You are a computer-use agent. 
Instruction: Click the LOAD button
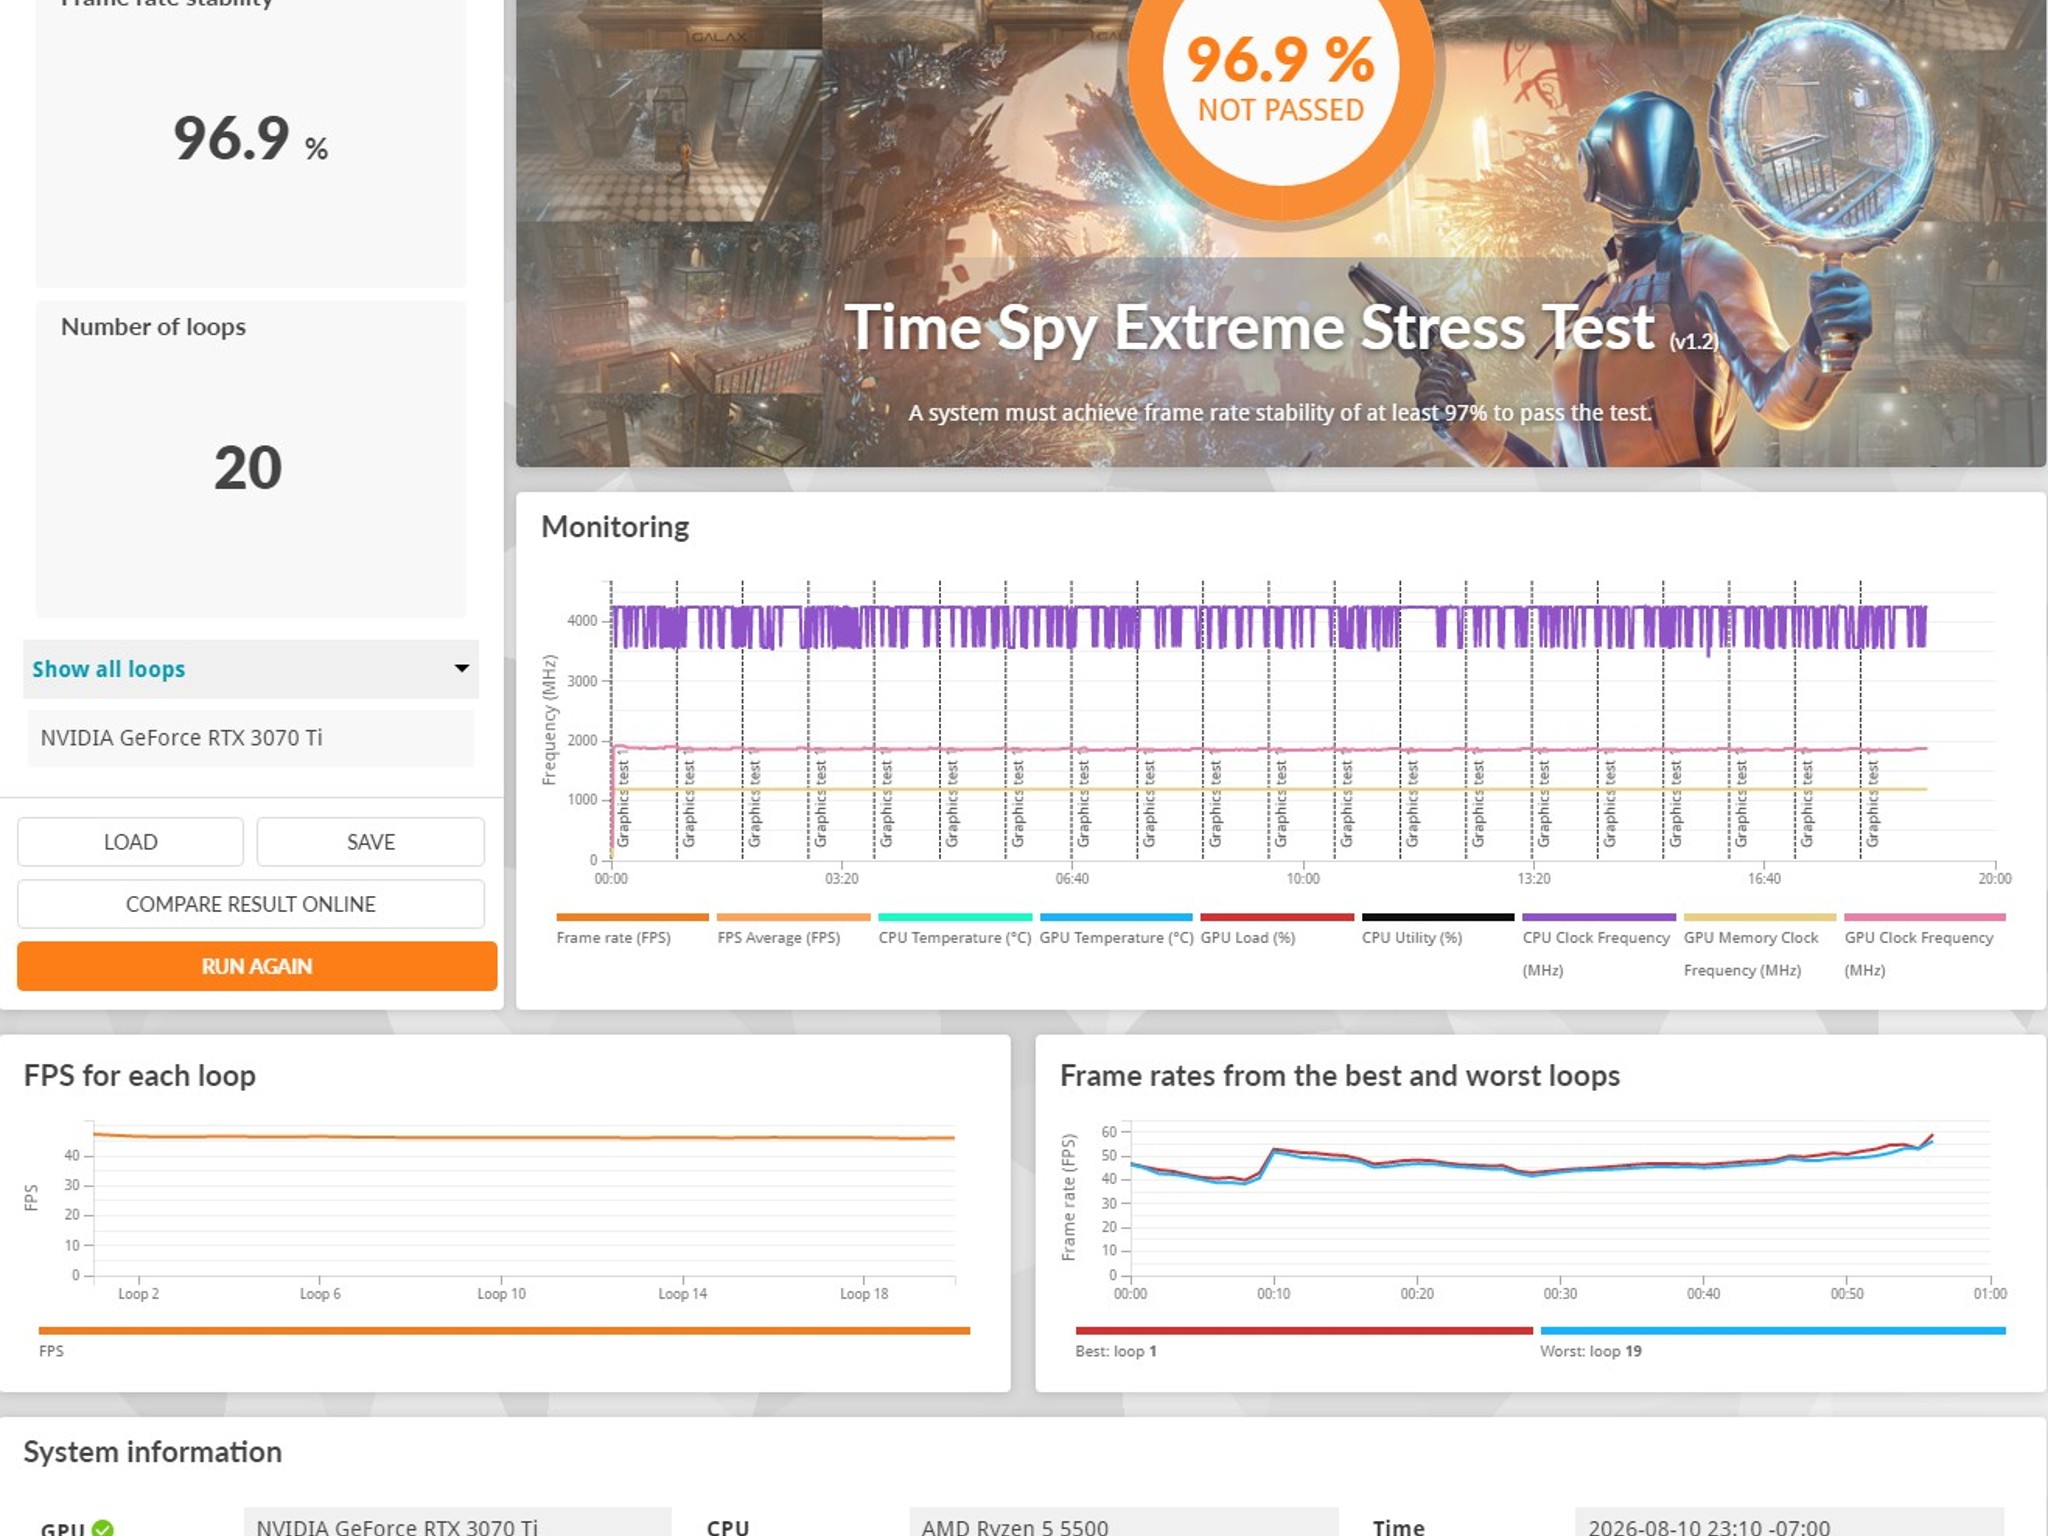[x=130, y=842]
